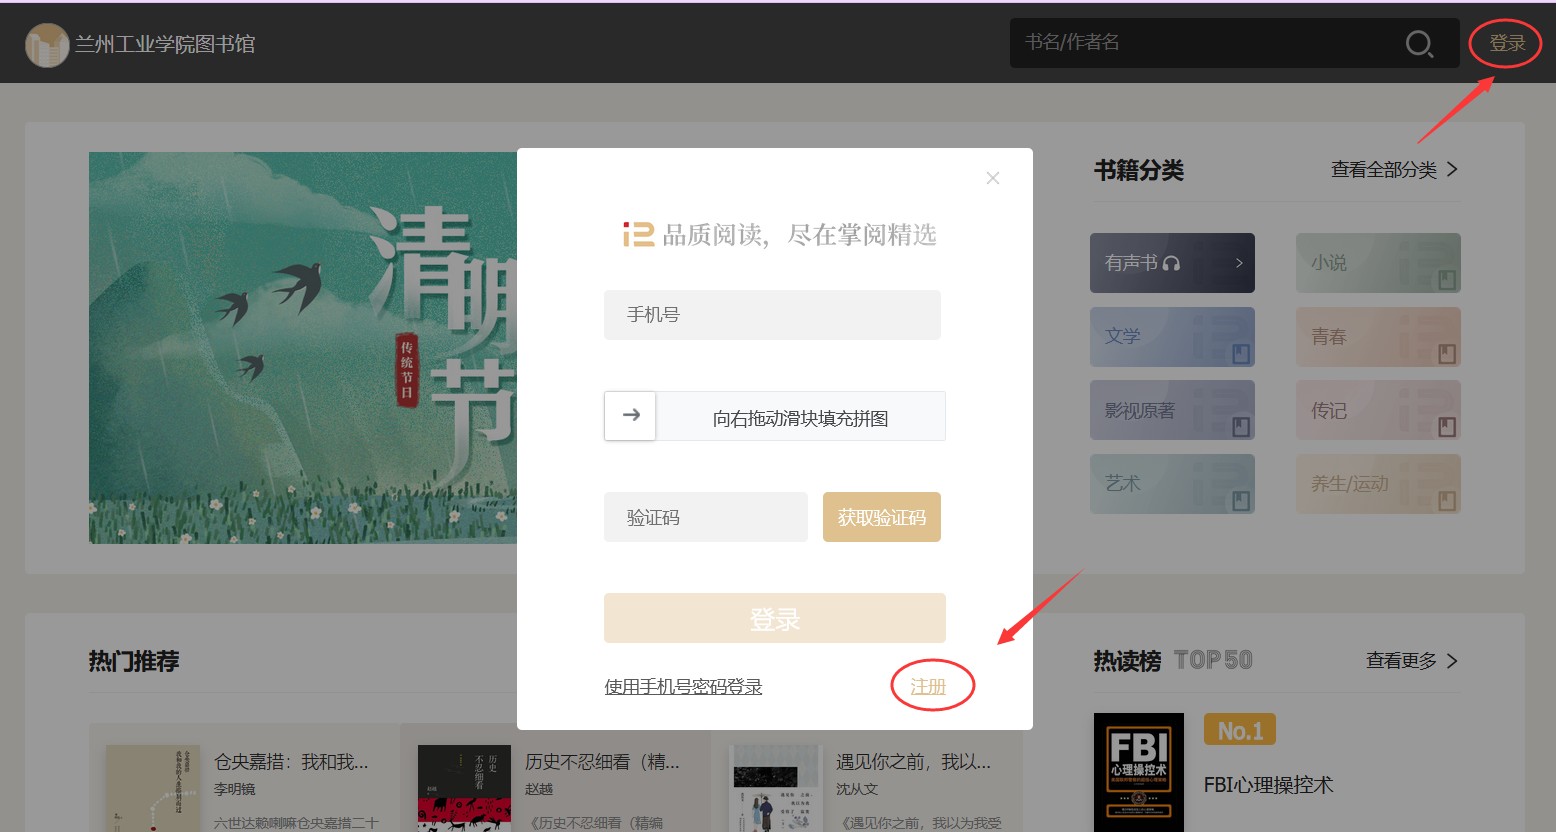
Task: Click the library logo icon
Action: pyautogui.click(x=46, y=45)
